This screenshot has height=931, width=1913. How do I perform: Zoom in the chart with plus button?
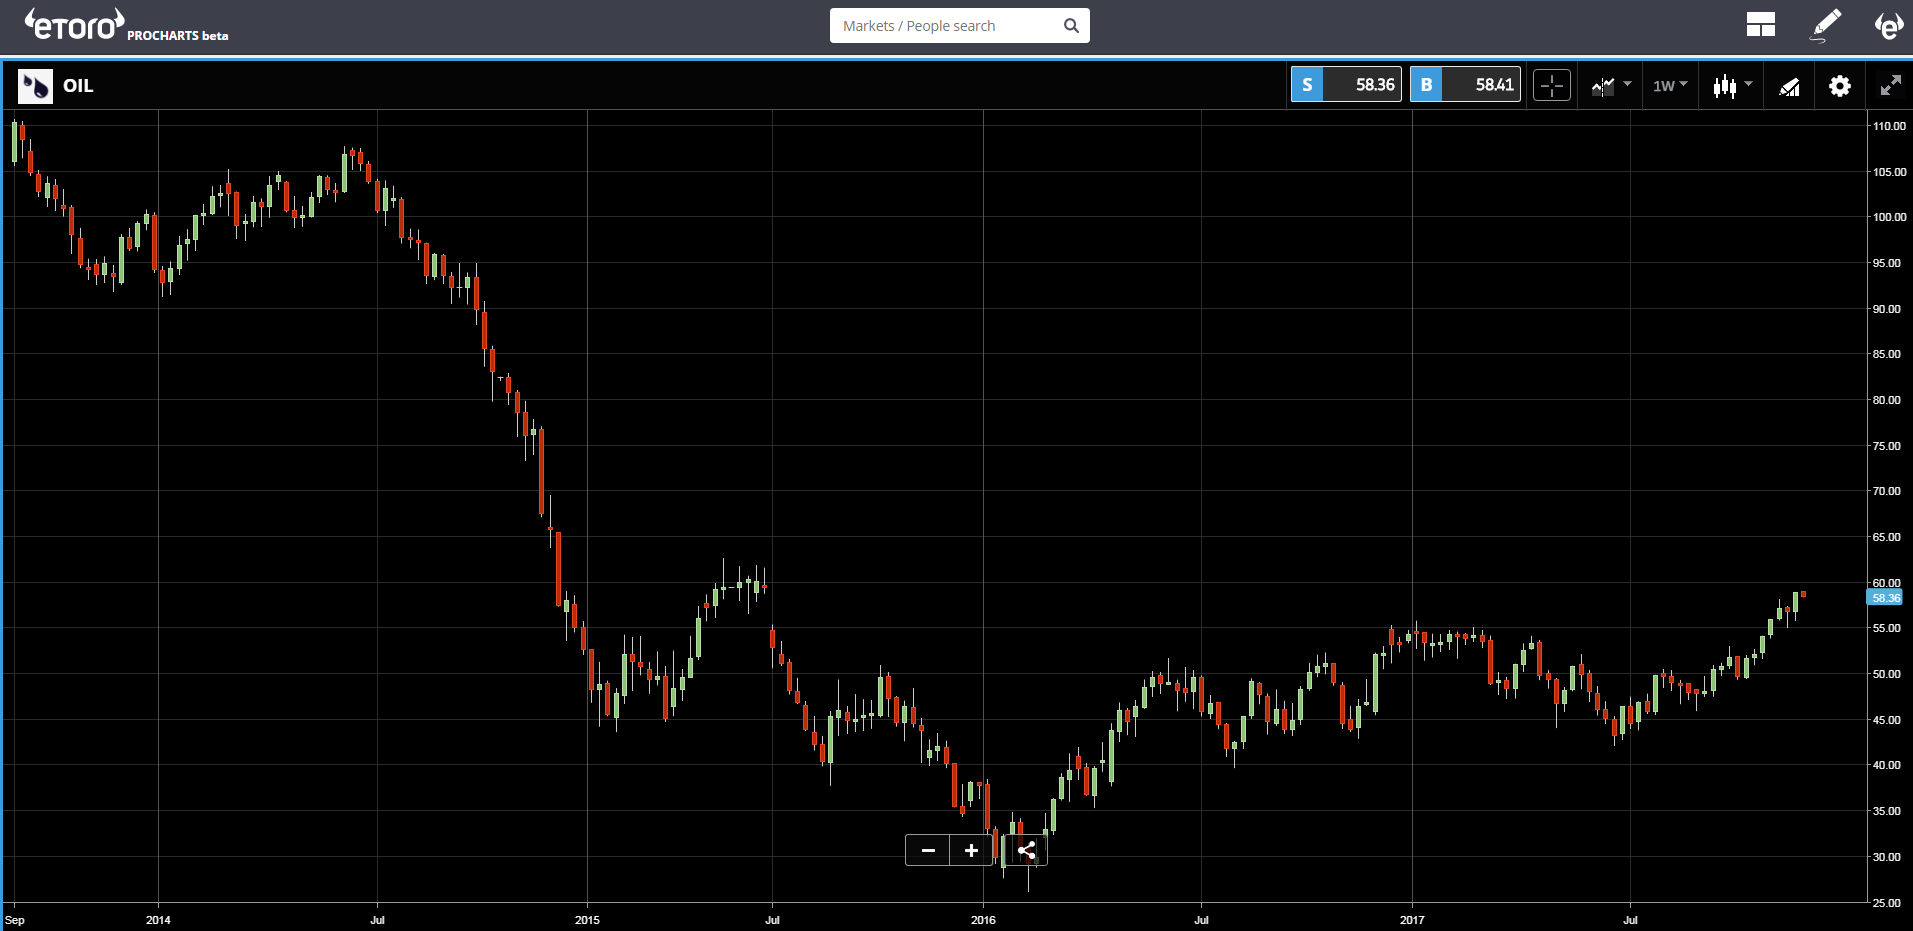[971, 851]
